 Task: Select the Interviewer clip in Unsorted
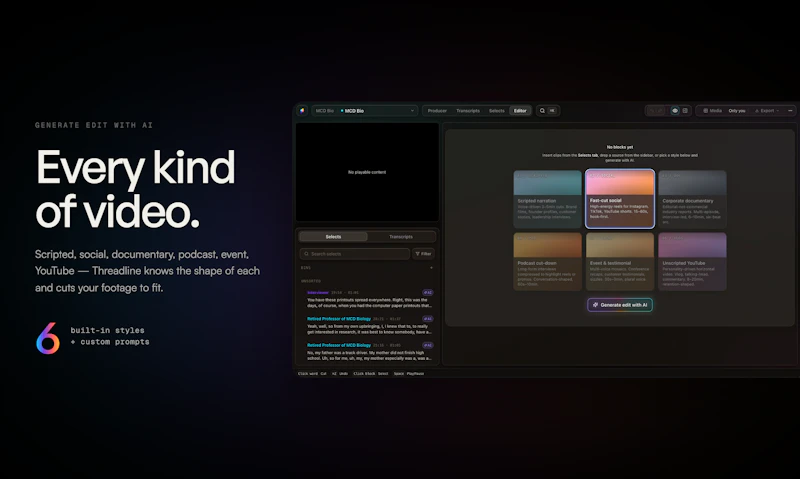pos(370,299)
